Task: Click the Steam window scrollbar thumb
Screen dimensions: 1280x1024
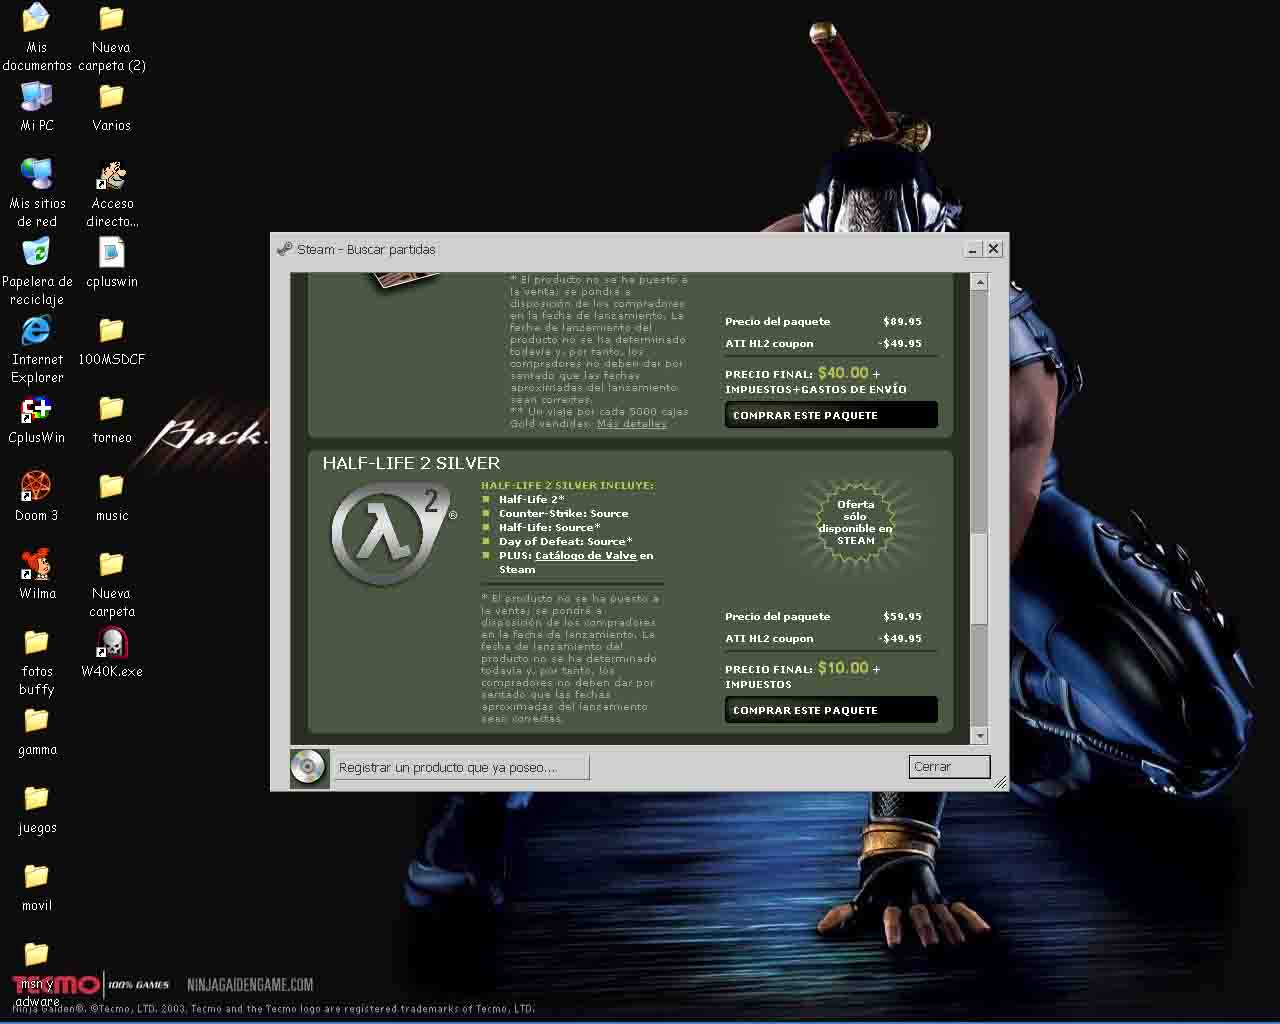Action: pos(980,580)
